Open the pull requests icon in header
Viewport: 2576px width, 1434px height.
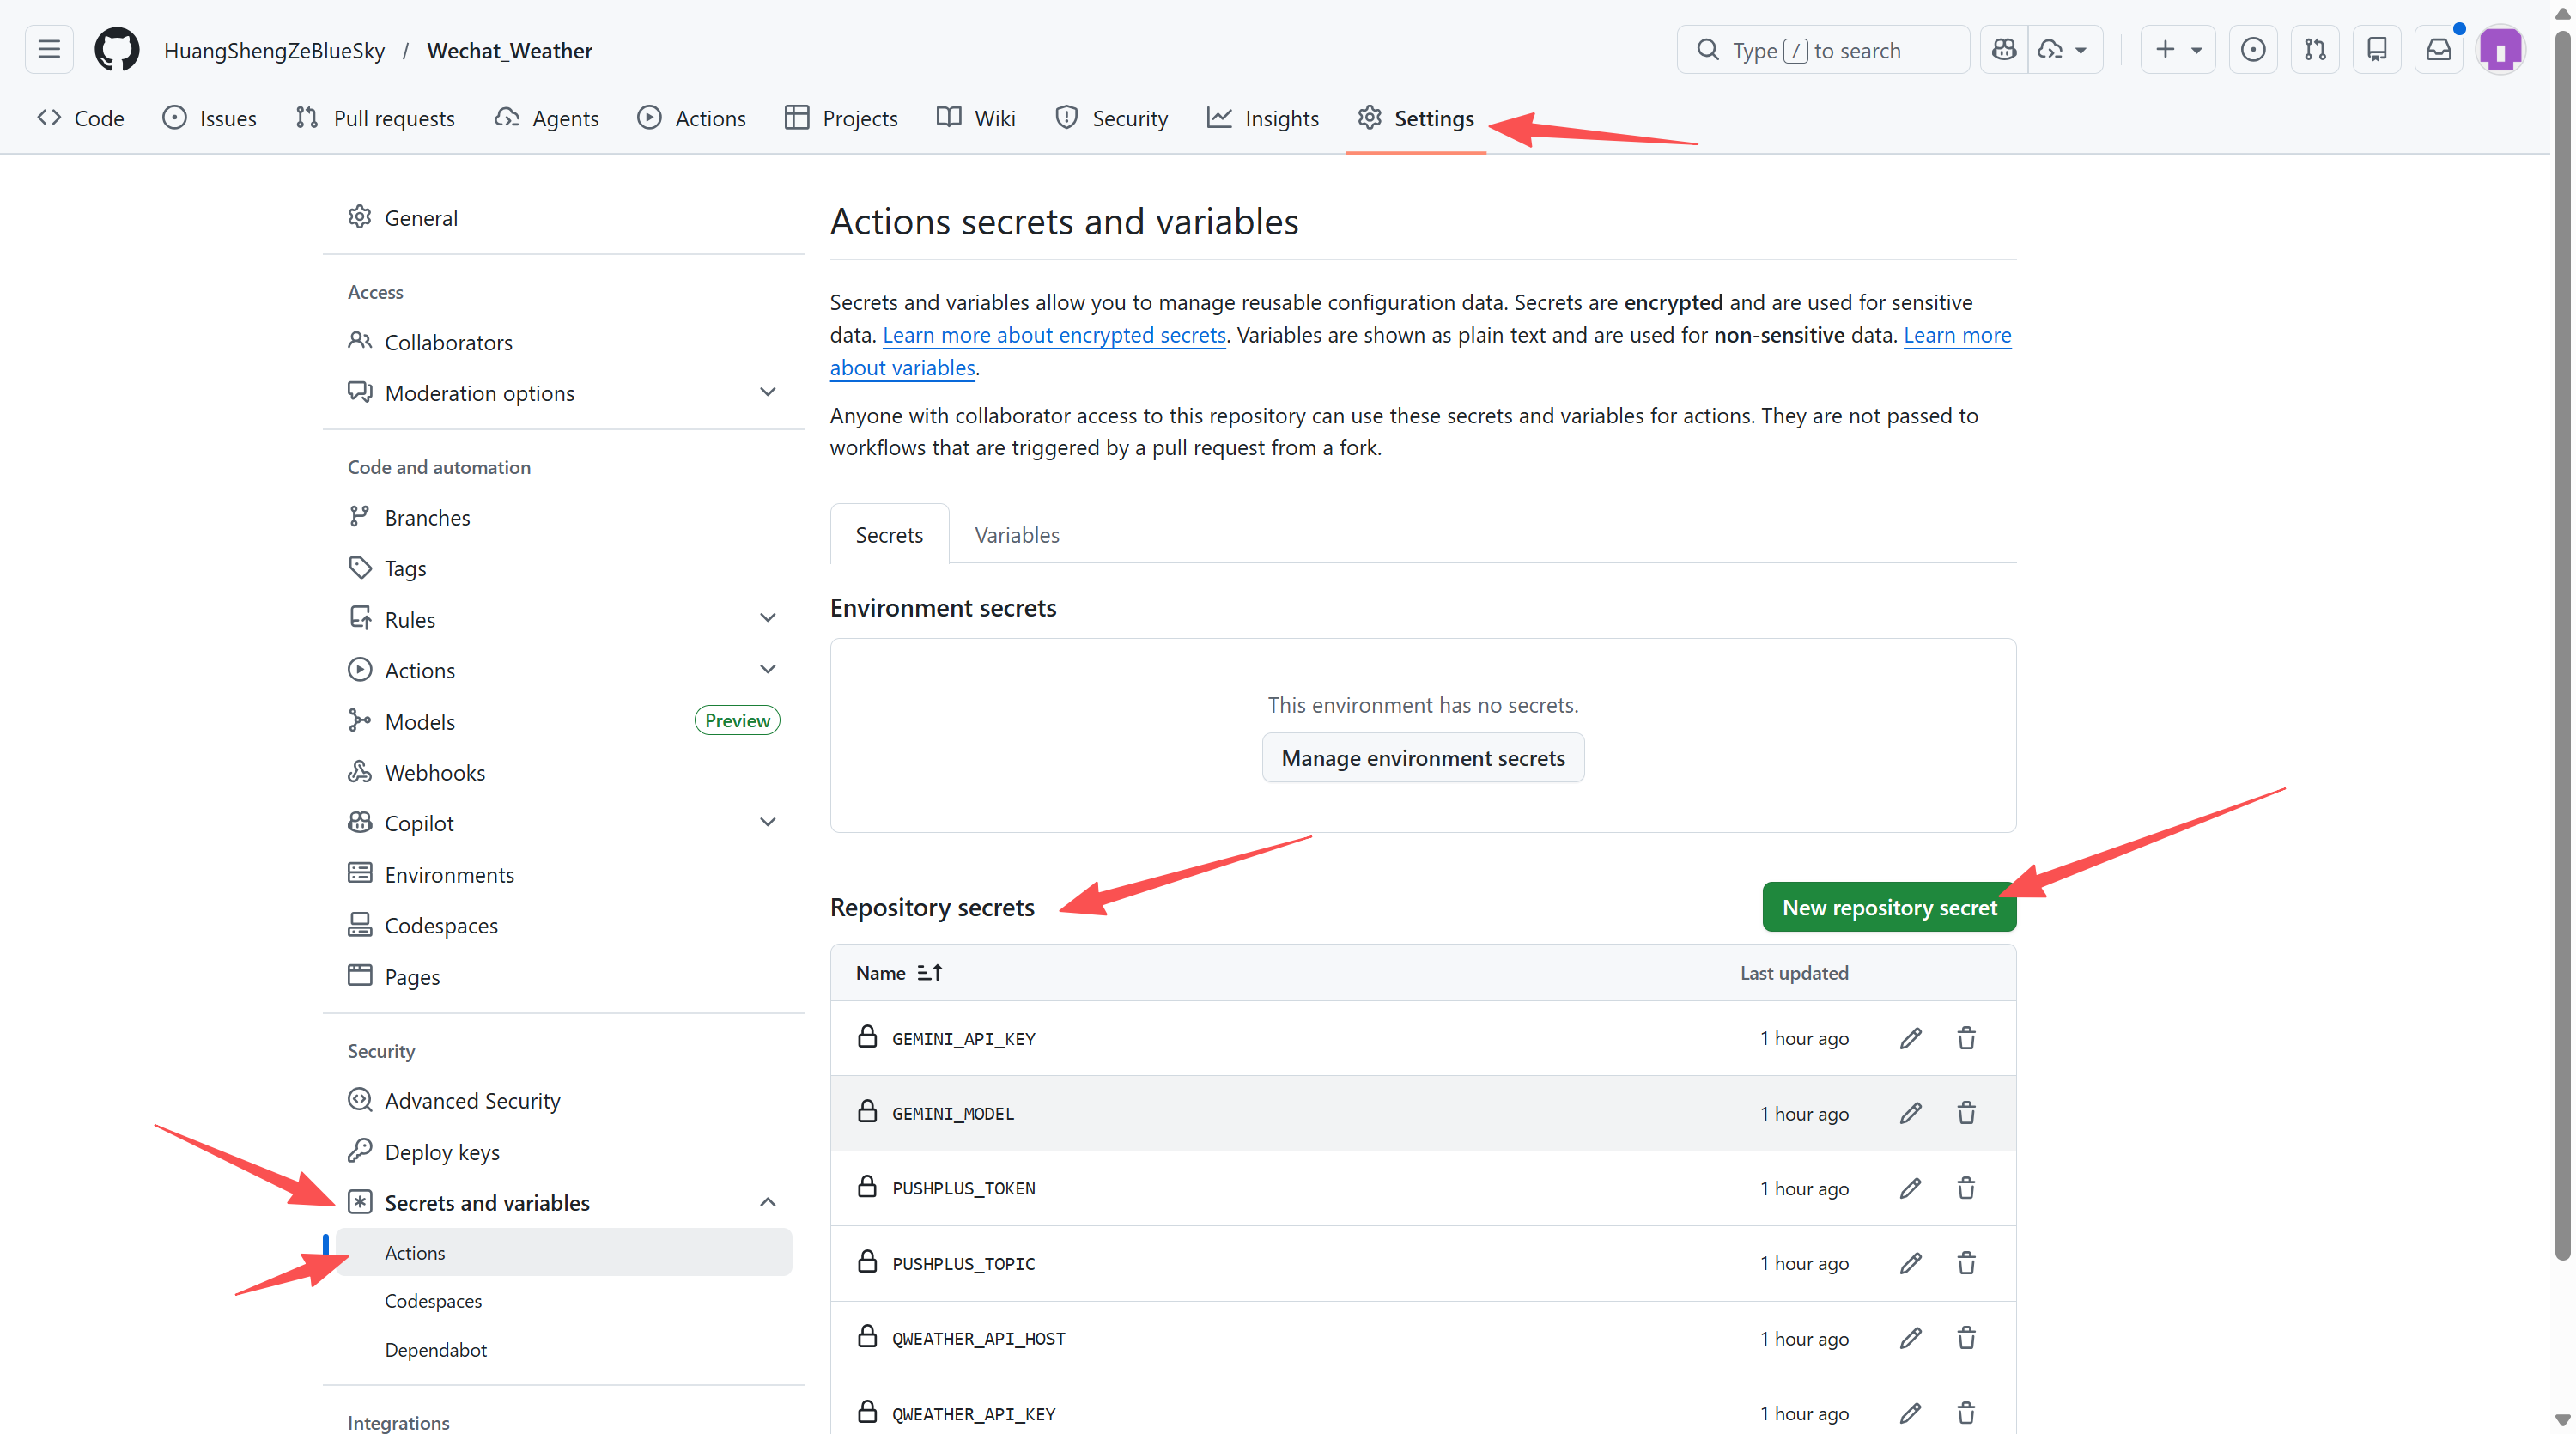click(x=2315, y=50)
